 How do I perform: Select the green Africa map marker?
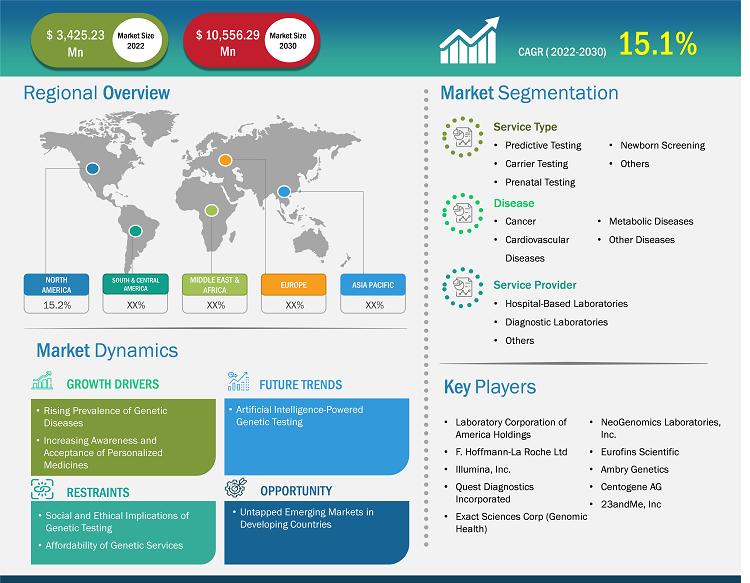tap(211, 210)
